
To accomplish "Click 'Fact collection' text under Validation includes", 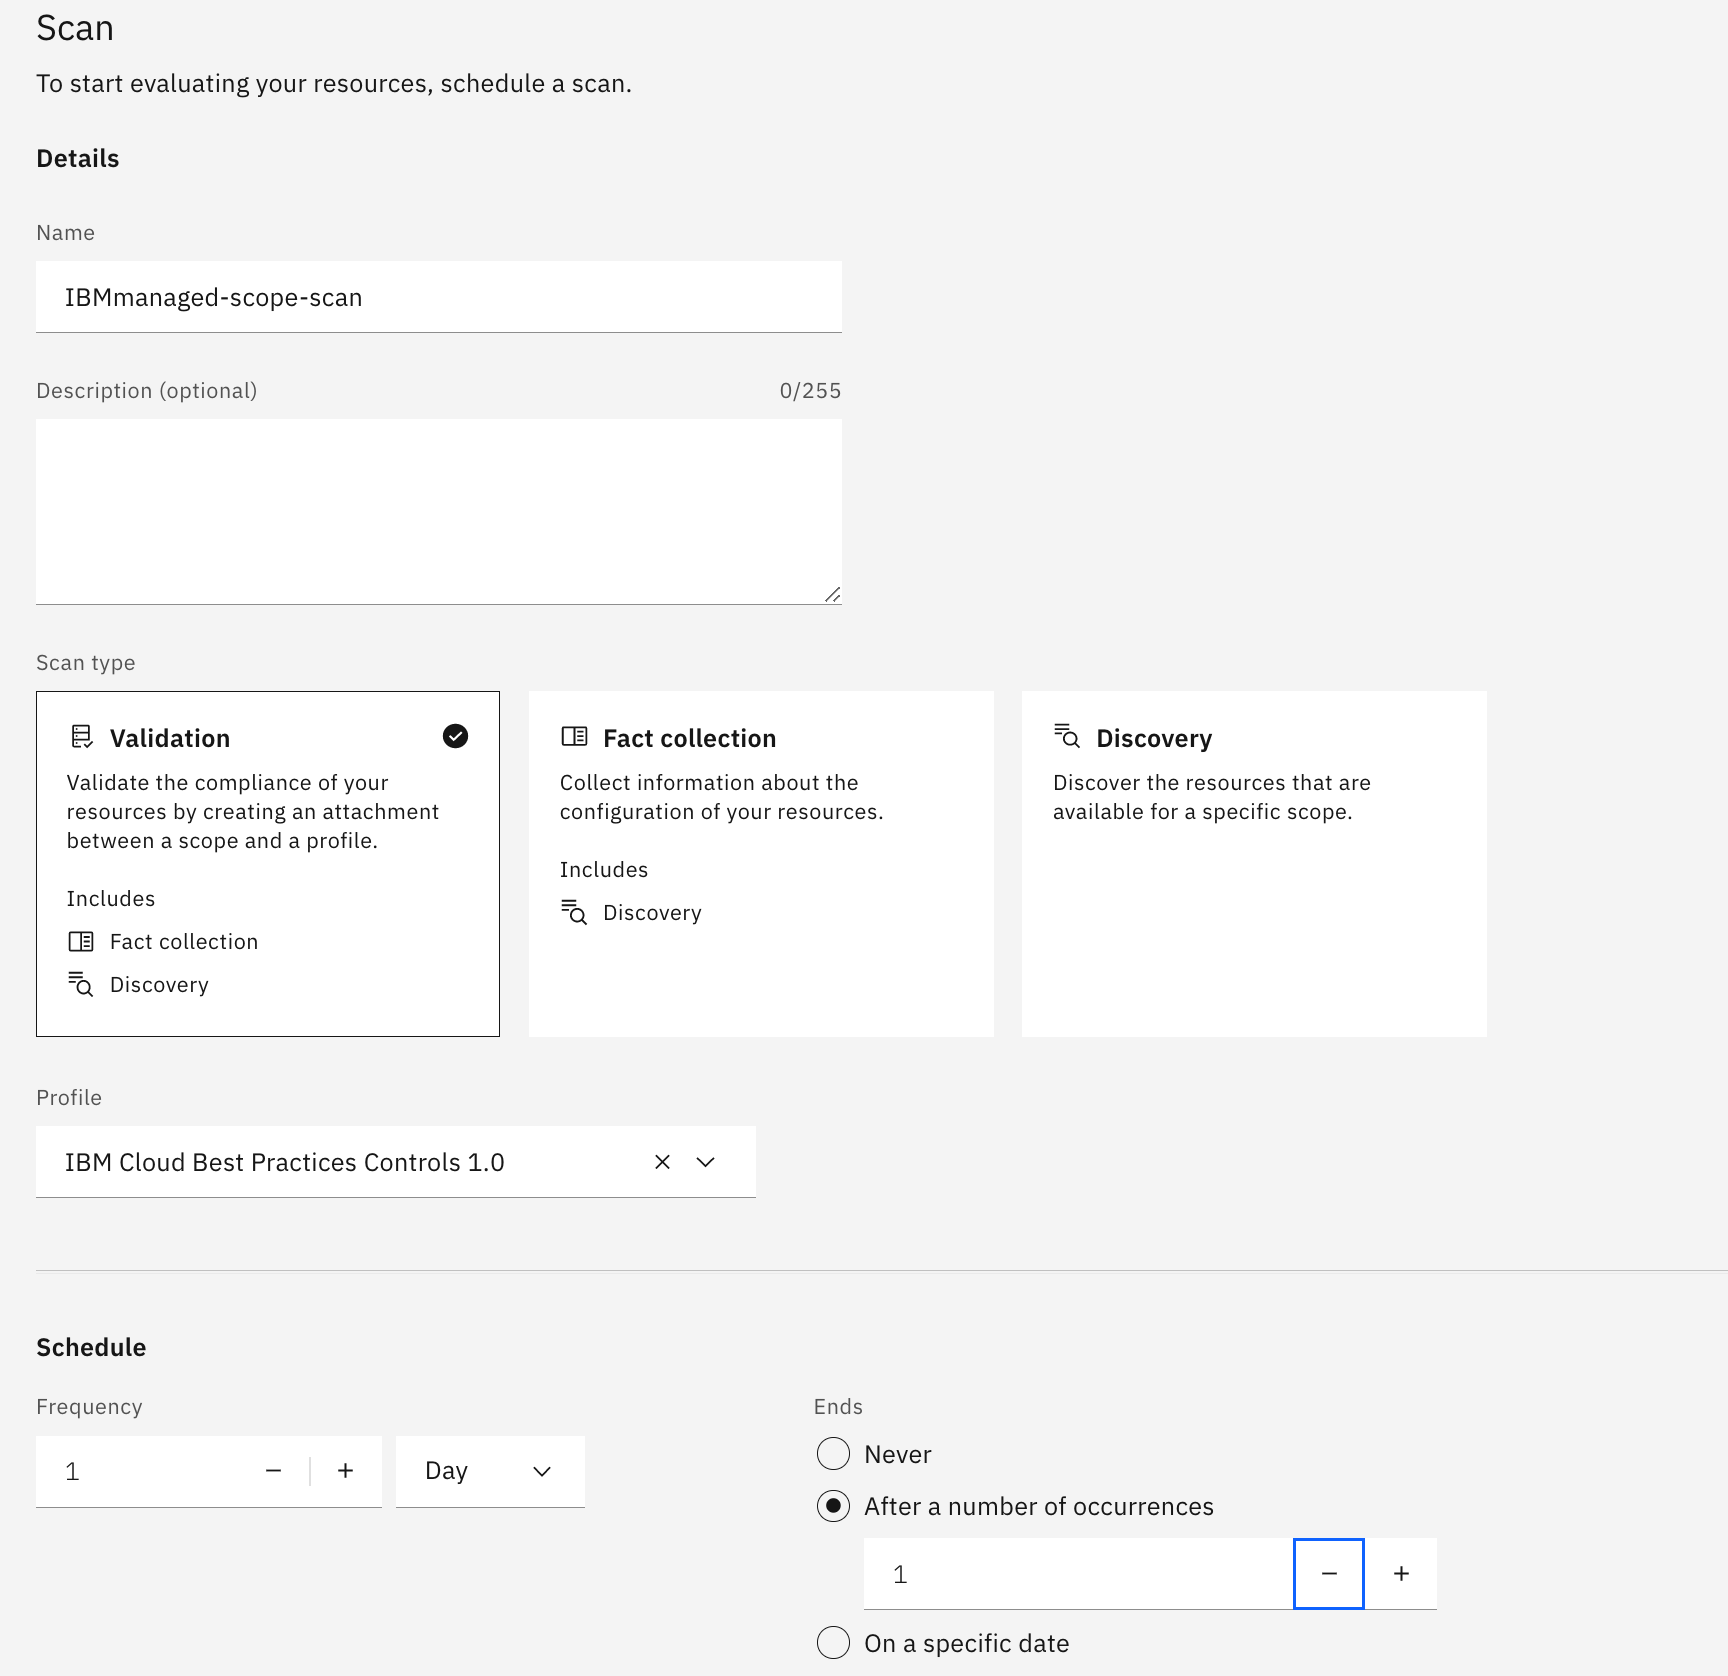I will click(184, 942).
